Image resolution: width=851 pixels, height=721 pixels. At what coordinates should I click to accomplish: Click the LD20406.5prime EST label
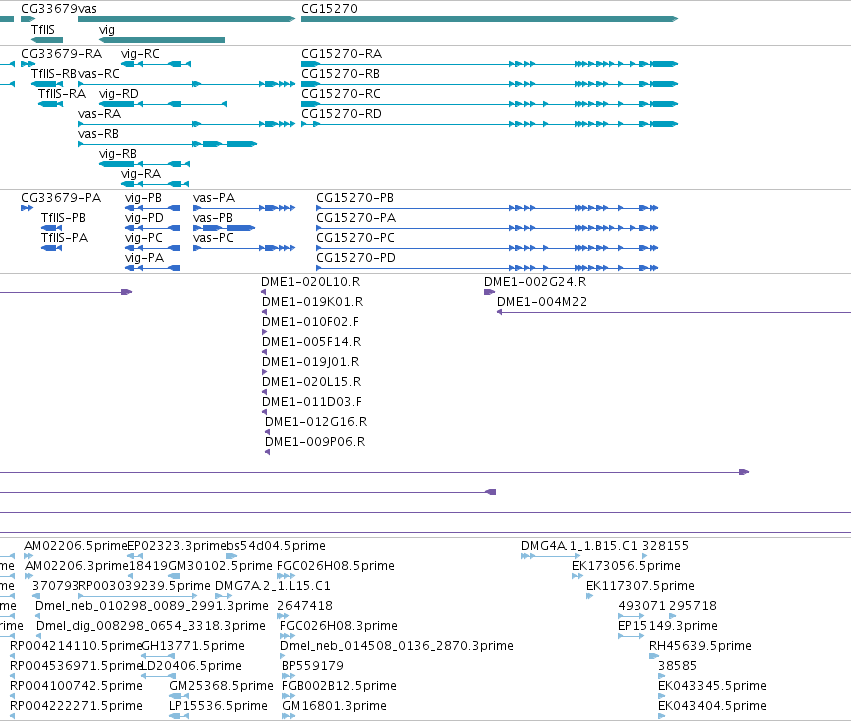tap(192, 666)
